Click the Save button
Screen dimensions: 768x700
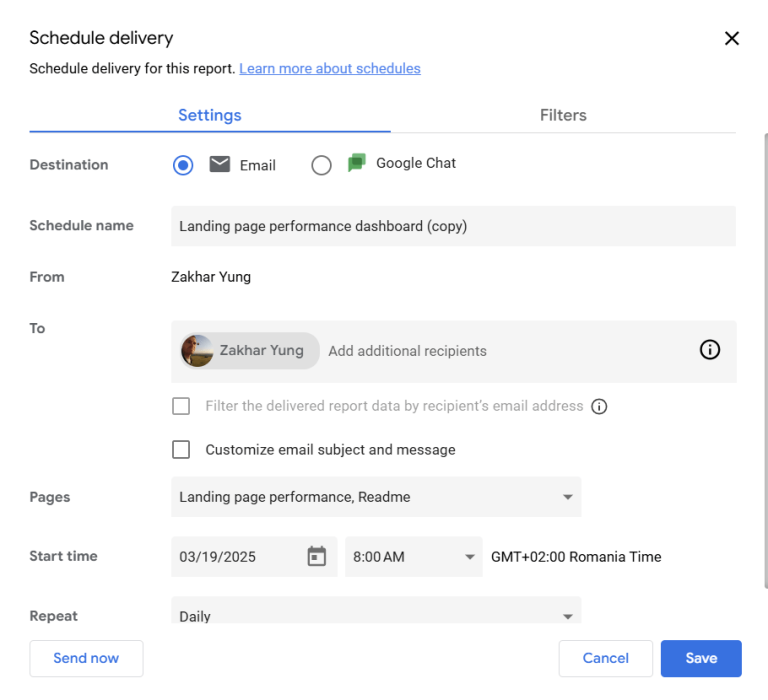click(701, 658)
